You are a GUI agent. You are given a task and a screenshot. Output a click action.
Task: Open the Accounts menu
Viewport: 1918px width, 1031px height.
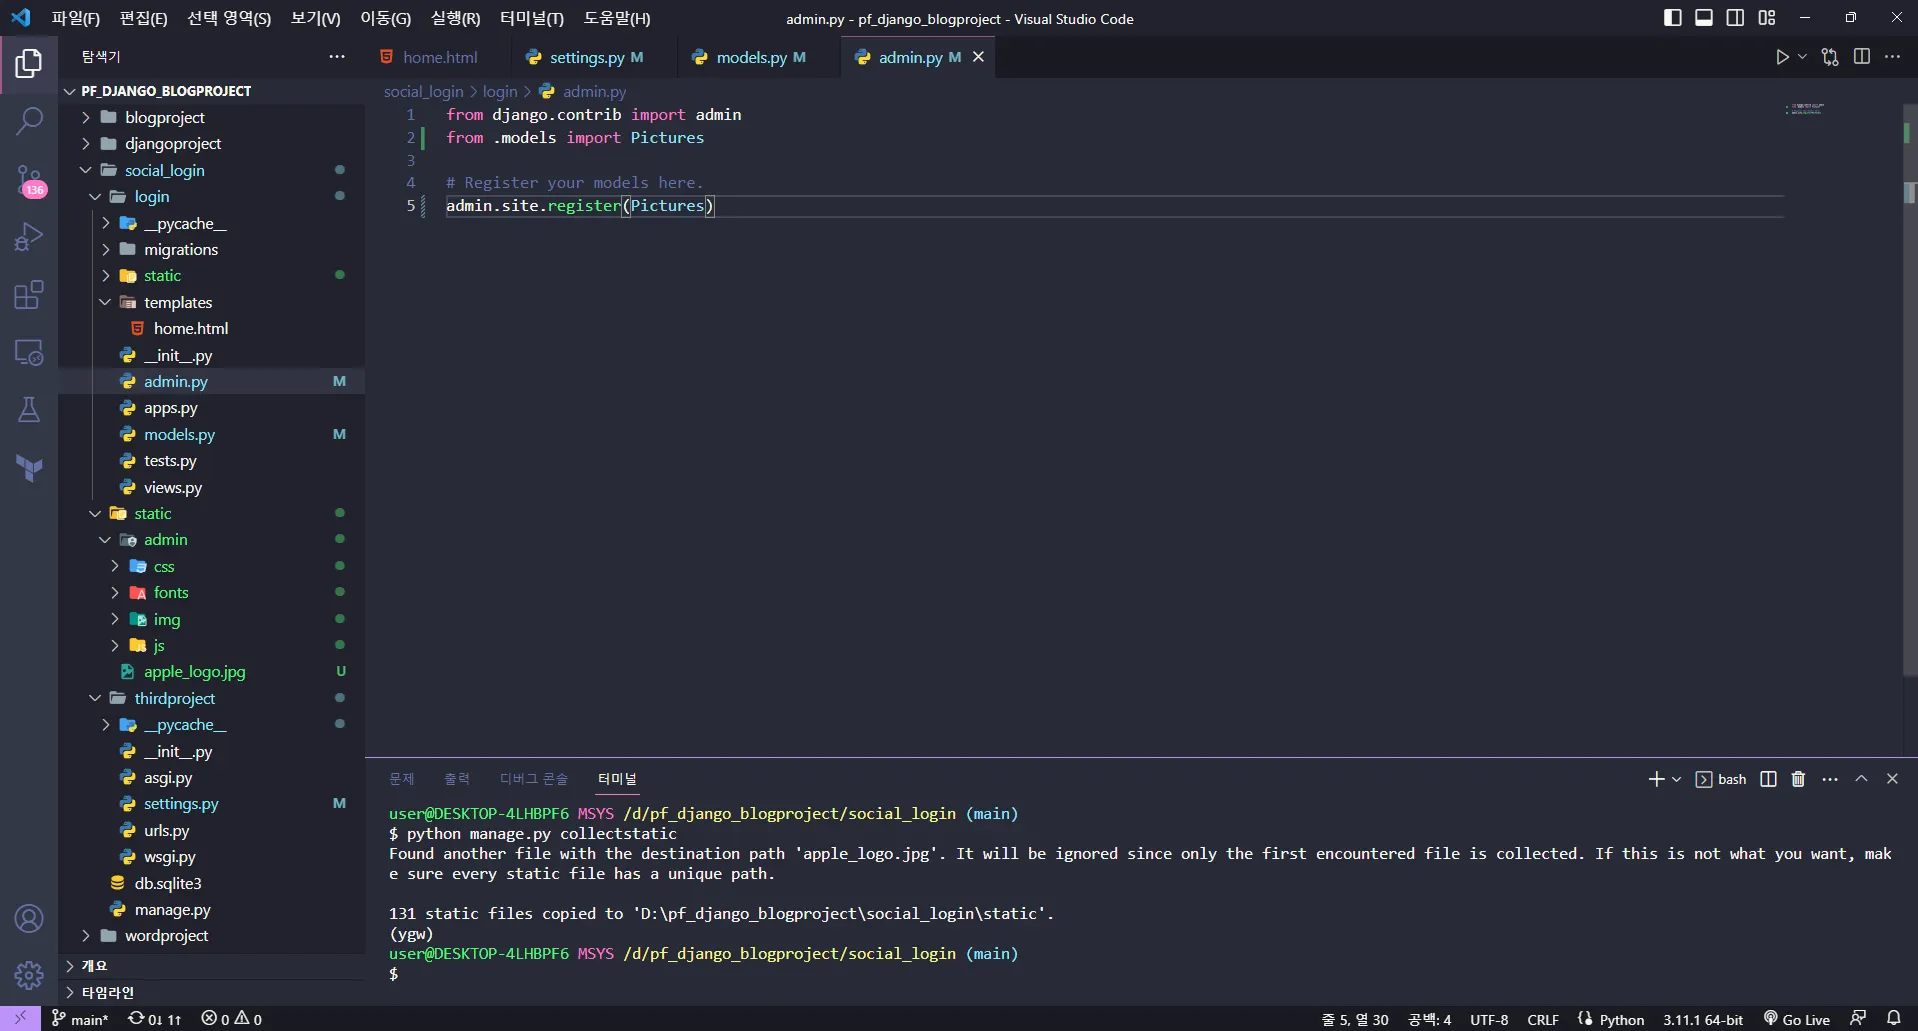(29, 918)
